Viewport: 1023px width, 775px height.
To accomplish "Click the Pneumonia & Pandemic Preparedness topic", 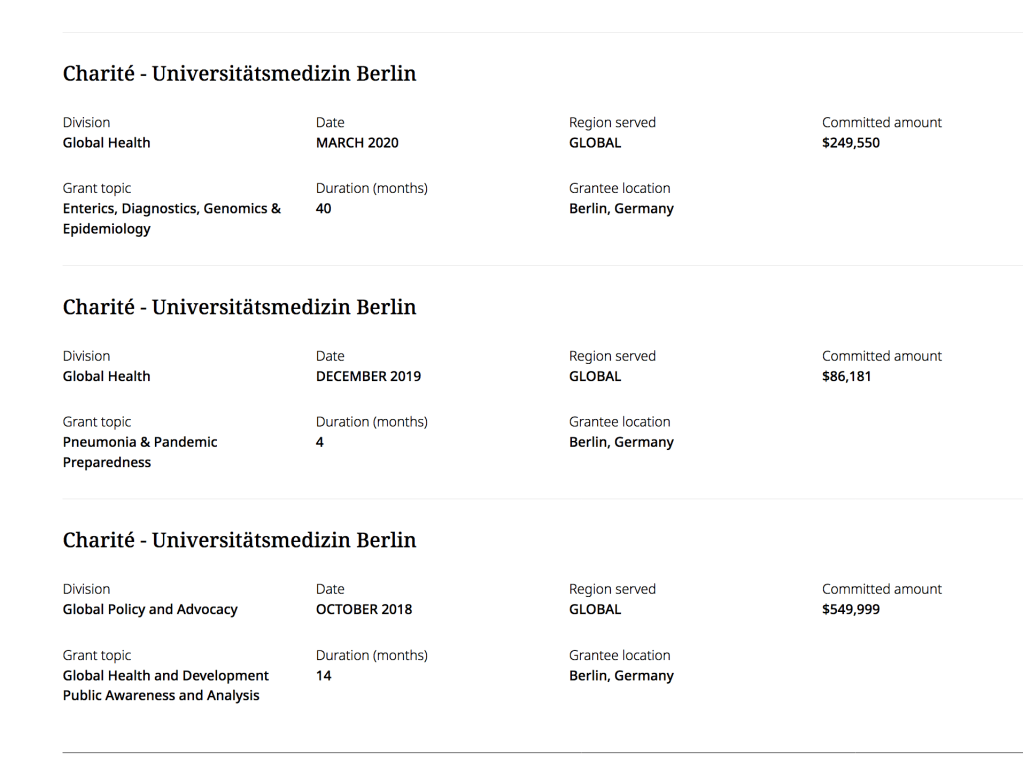I will pos(140,452).
